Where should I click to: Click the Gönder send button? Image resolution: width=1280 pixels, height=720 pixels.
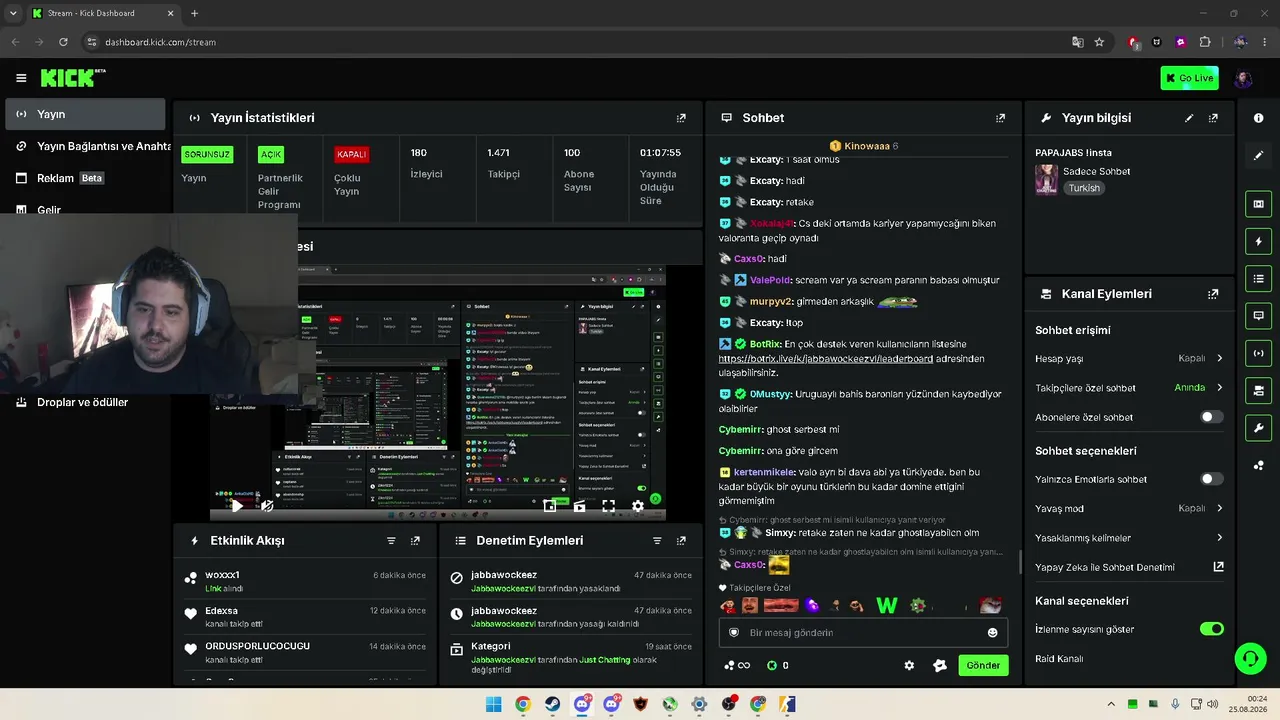[x=983, y=665]
